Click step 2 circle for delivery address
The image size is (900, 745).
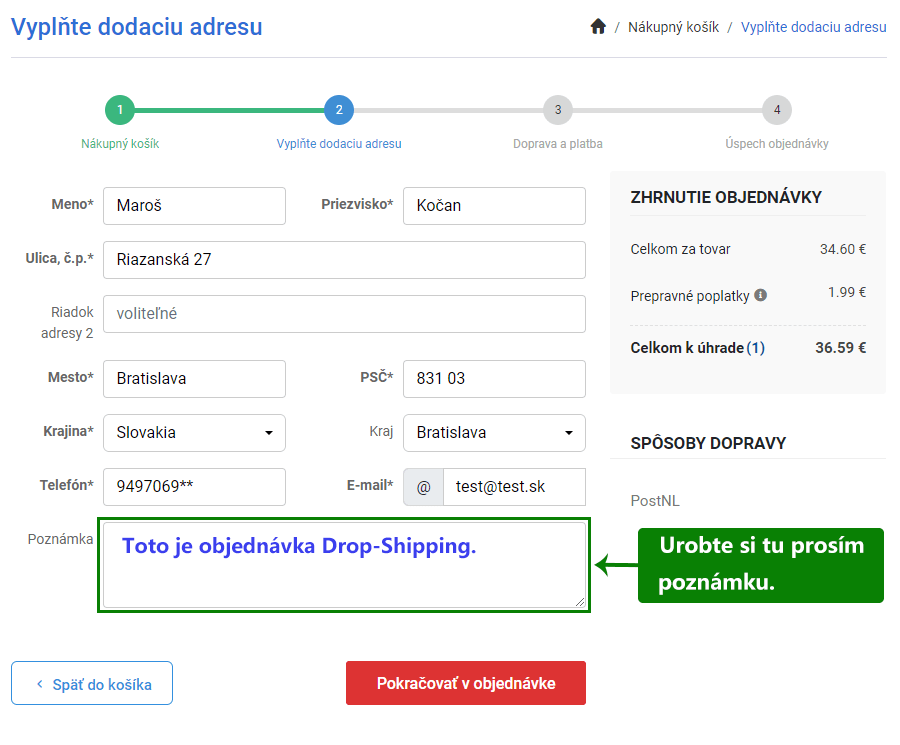tap(339, 110)
